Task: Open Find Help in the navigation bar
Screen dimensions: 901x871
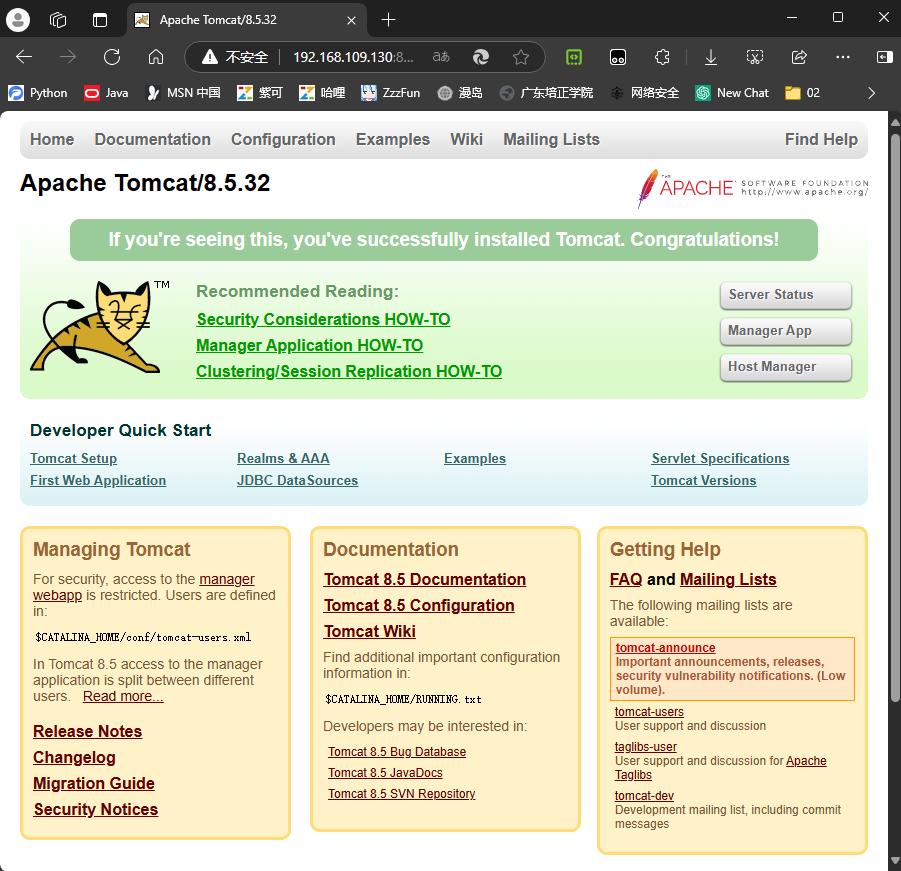Action: tap(821, 140)
